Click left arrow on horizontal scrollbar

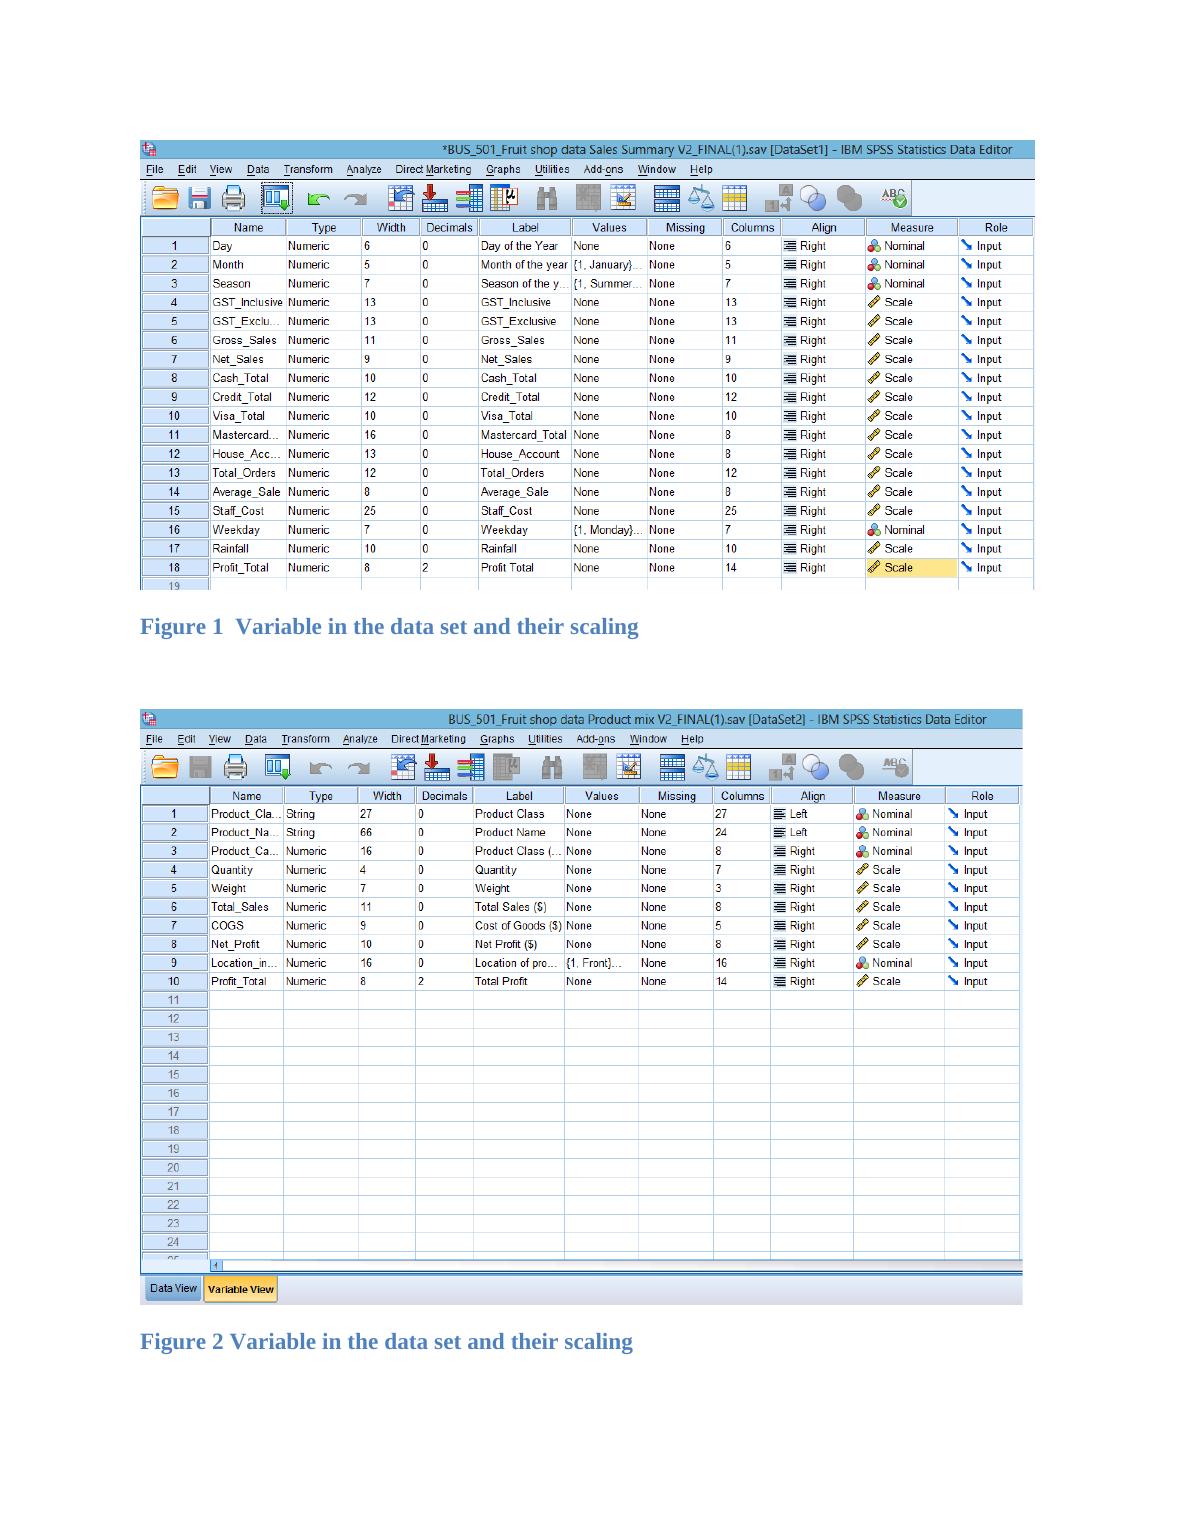tap(215, 1265)
